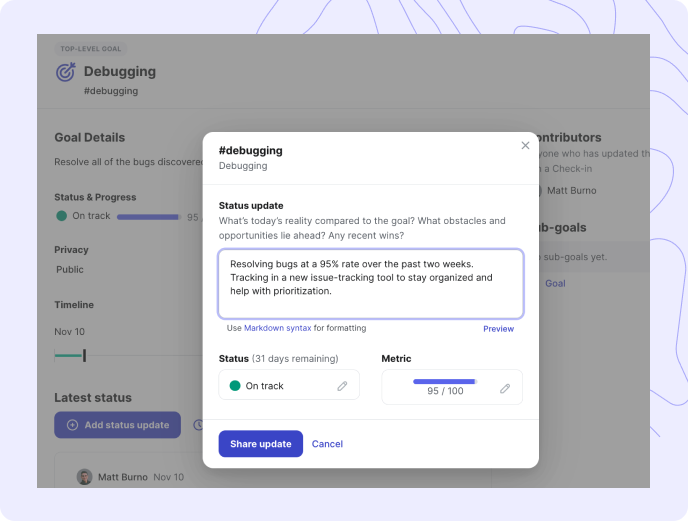Click the Add status update button

click(x=118, y=425)
